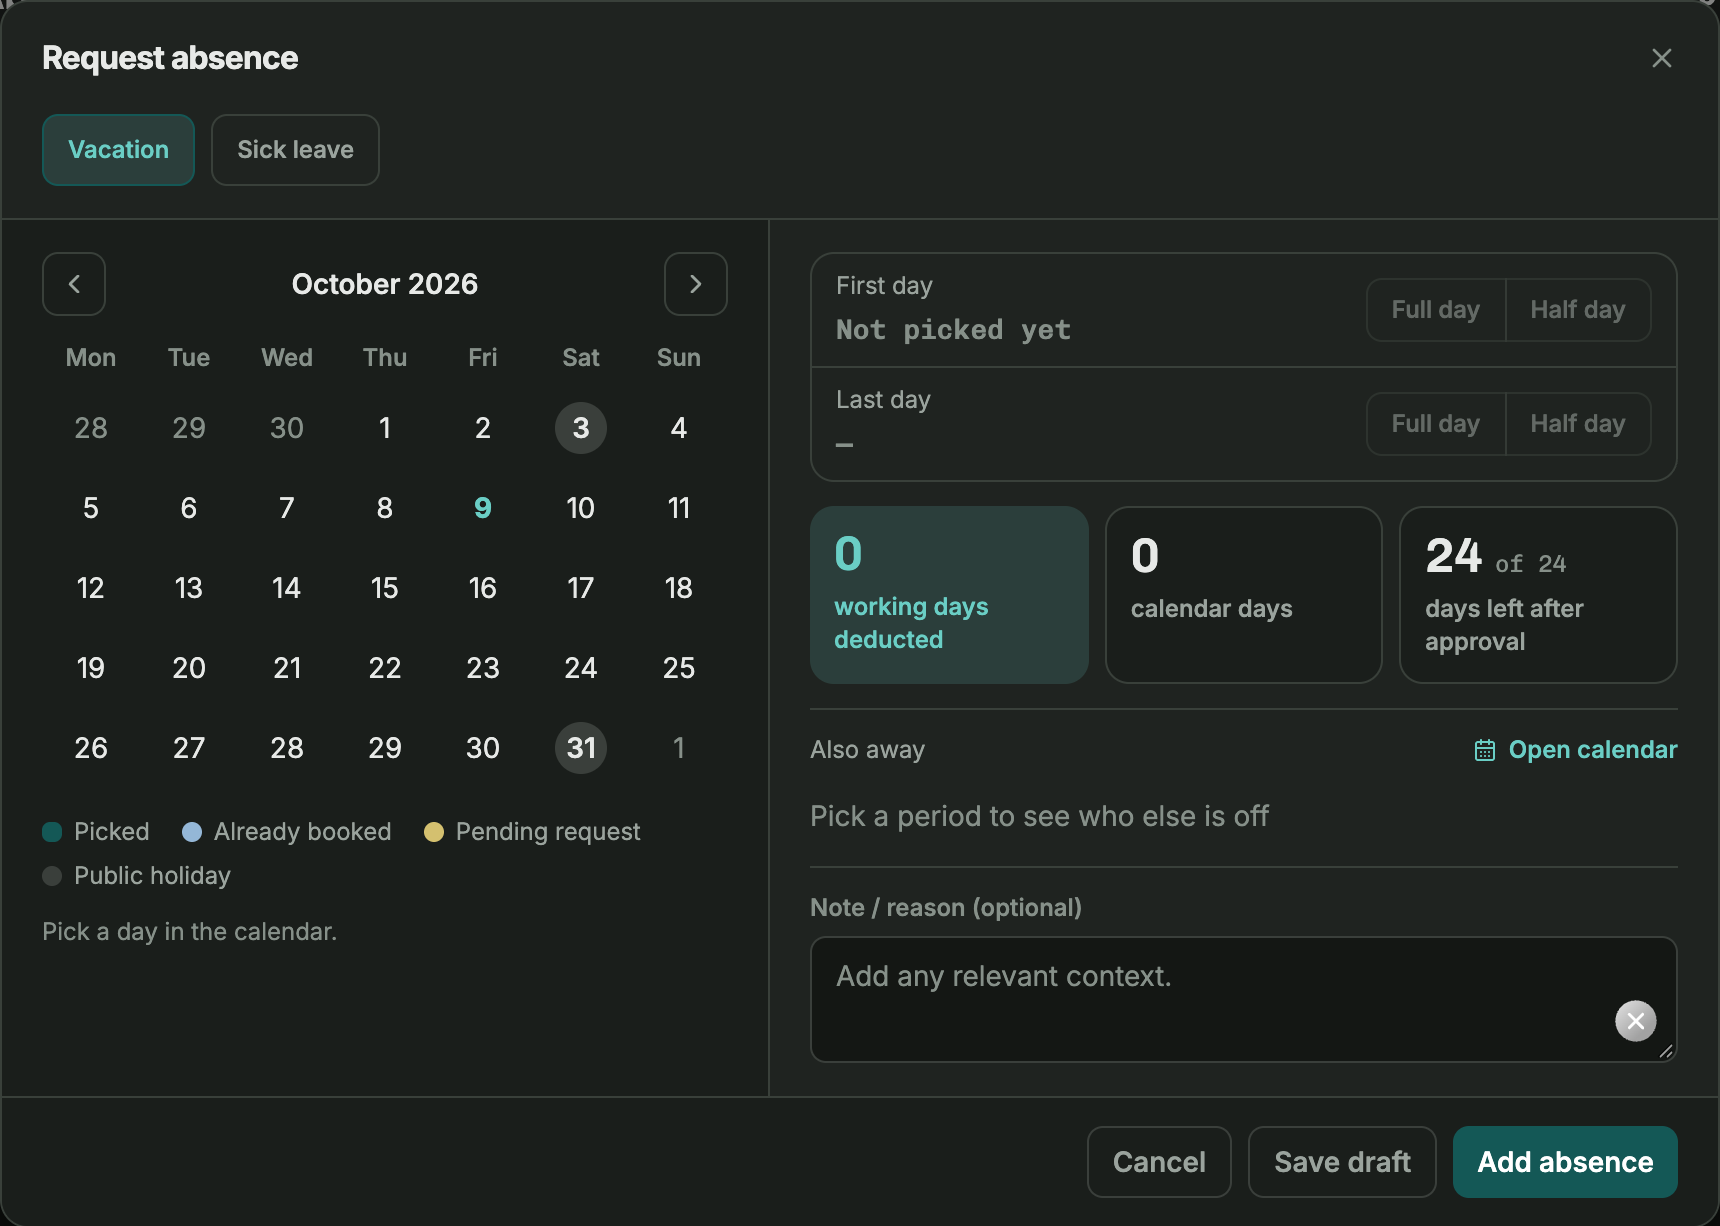Click the Pending request legend dot
This screenshot has height=1226, width=1720.
[434, 832]
